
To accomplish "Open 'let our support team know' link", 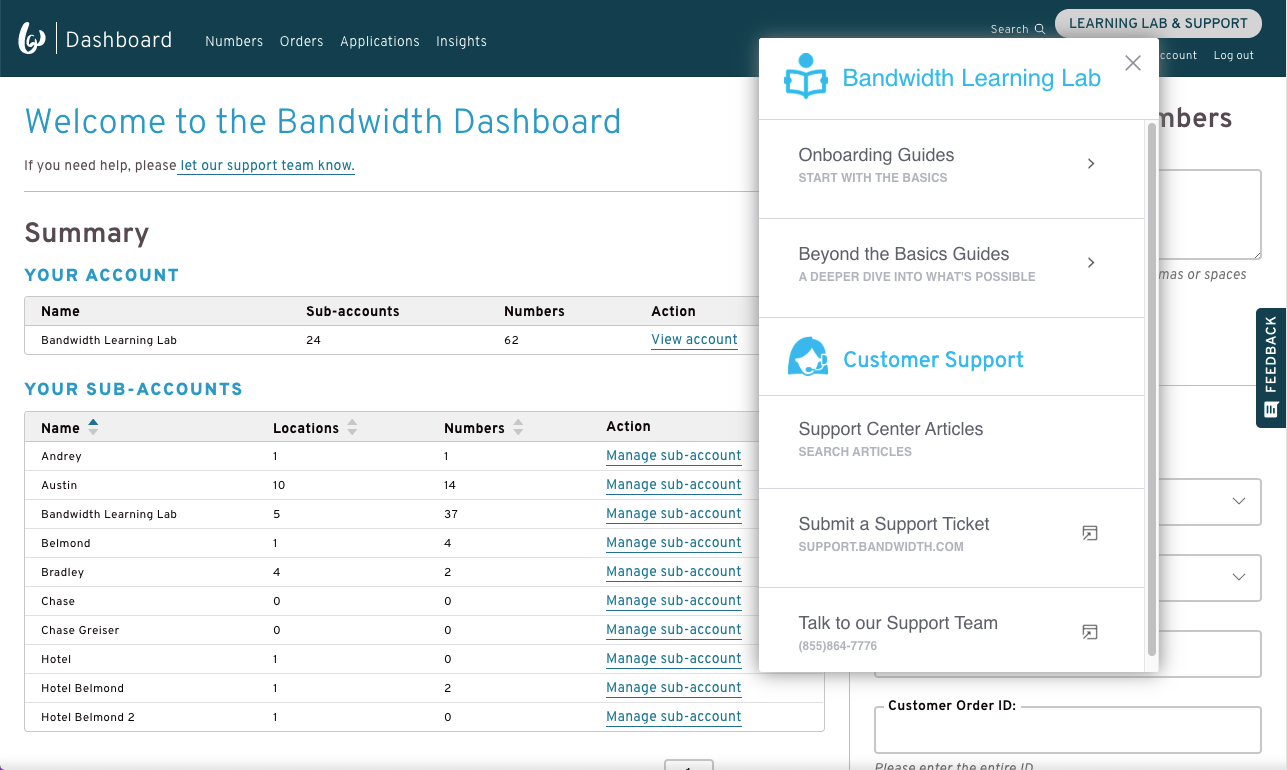I will (267, 166).
